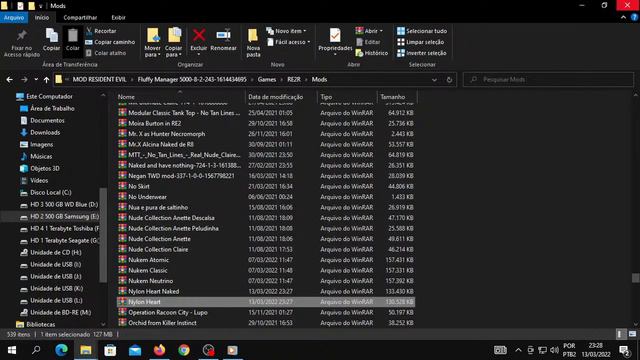Click the Abrir ribbon button
The width and height of the screenshot is (640, 360).
tap(369, 31)
